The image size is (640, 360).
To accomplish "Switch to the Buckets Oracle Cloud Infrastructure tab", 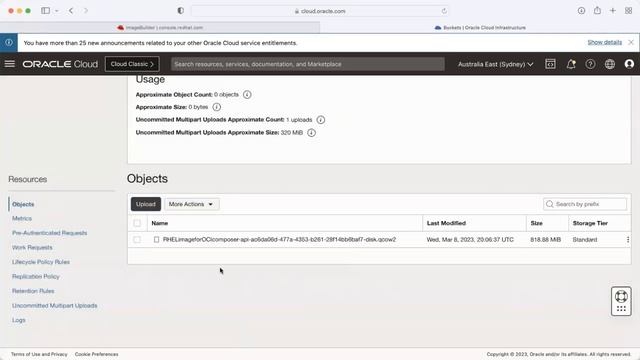I will [480, 27].
